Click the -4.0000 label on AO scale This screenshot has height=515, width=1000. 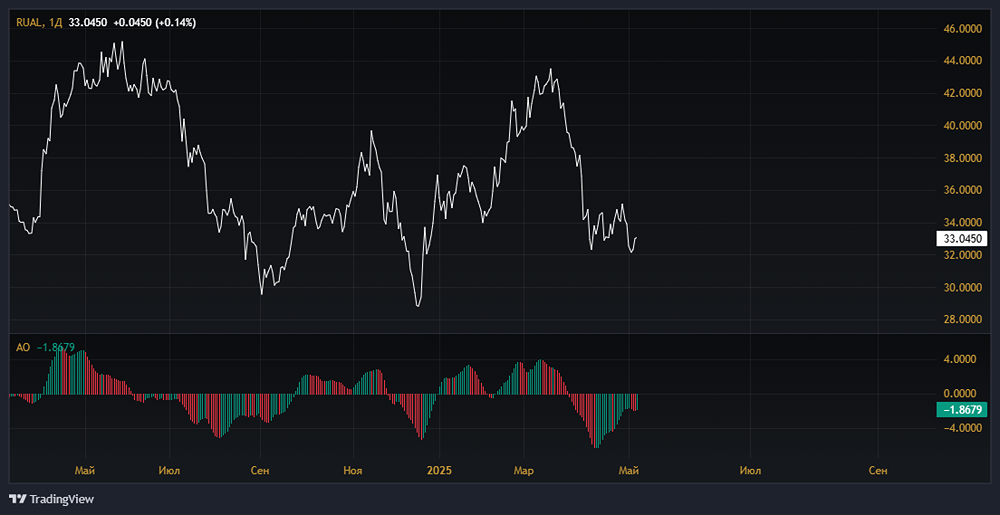pyautogui.click(x=962, y=428)
